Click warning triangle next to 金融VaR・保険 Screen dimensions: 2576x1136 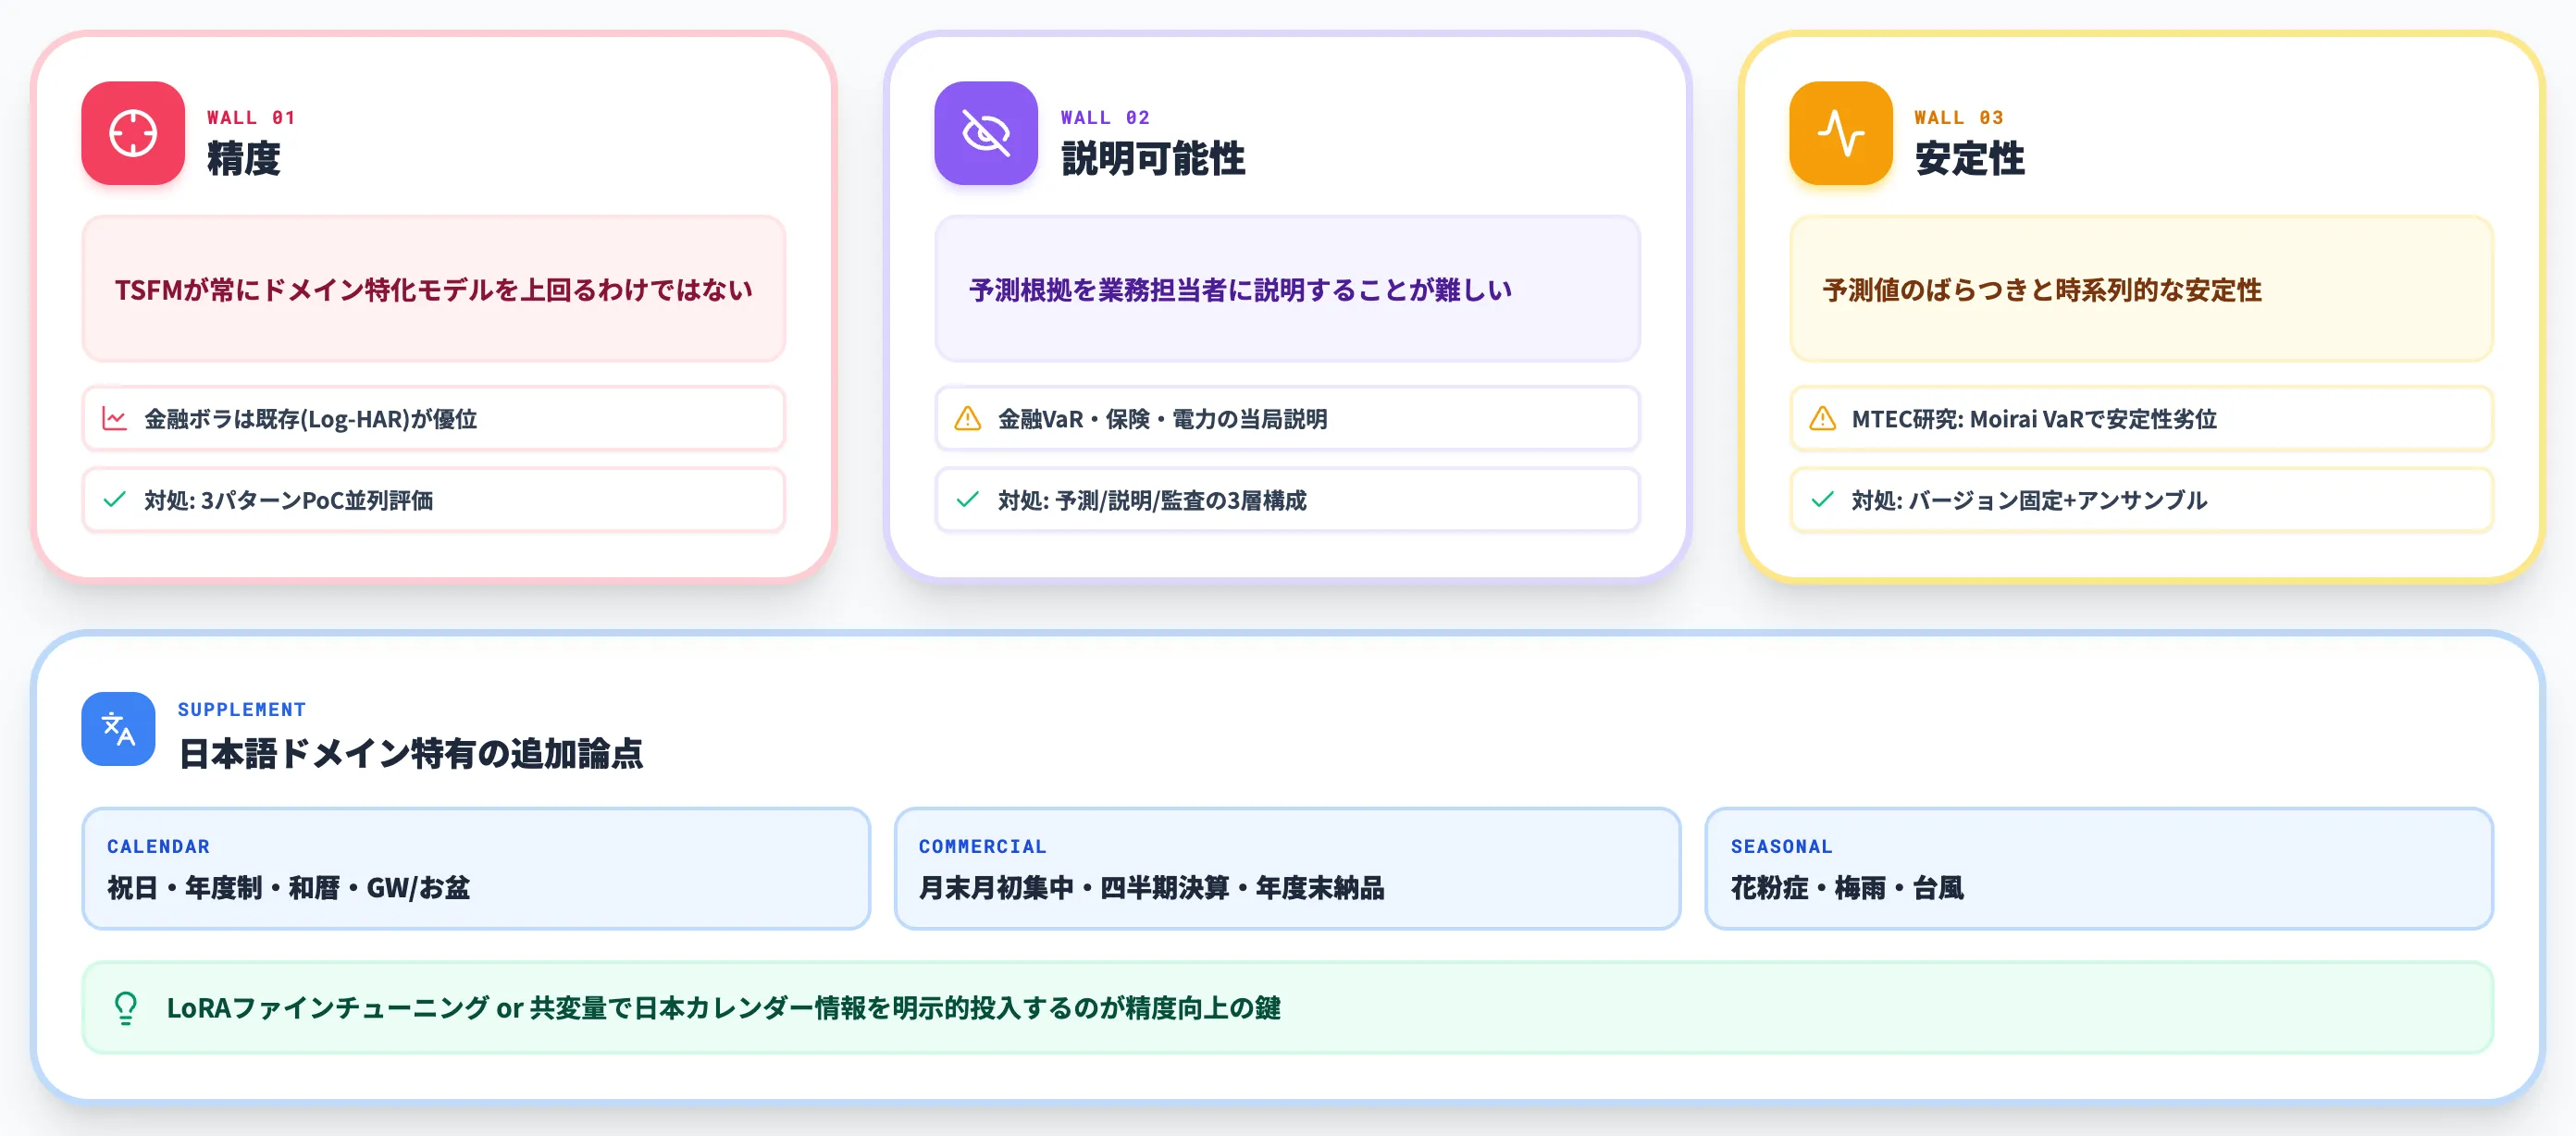(968, 419)
